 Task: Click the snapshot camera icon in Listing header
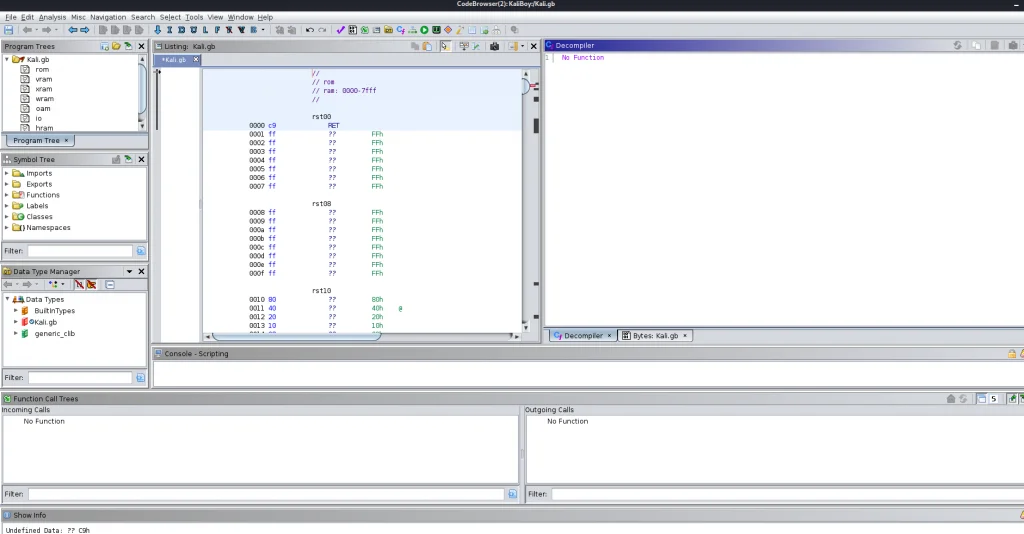[494, 47]
